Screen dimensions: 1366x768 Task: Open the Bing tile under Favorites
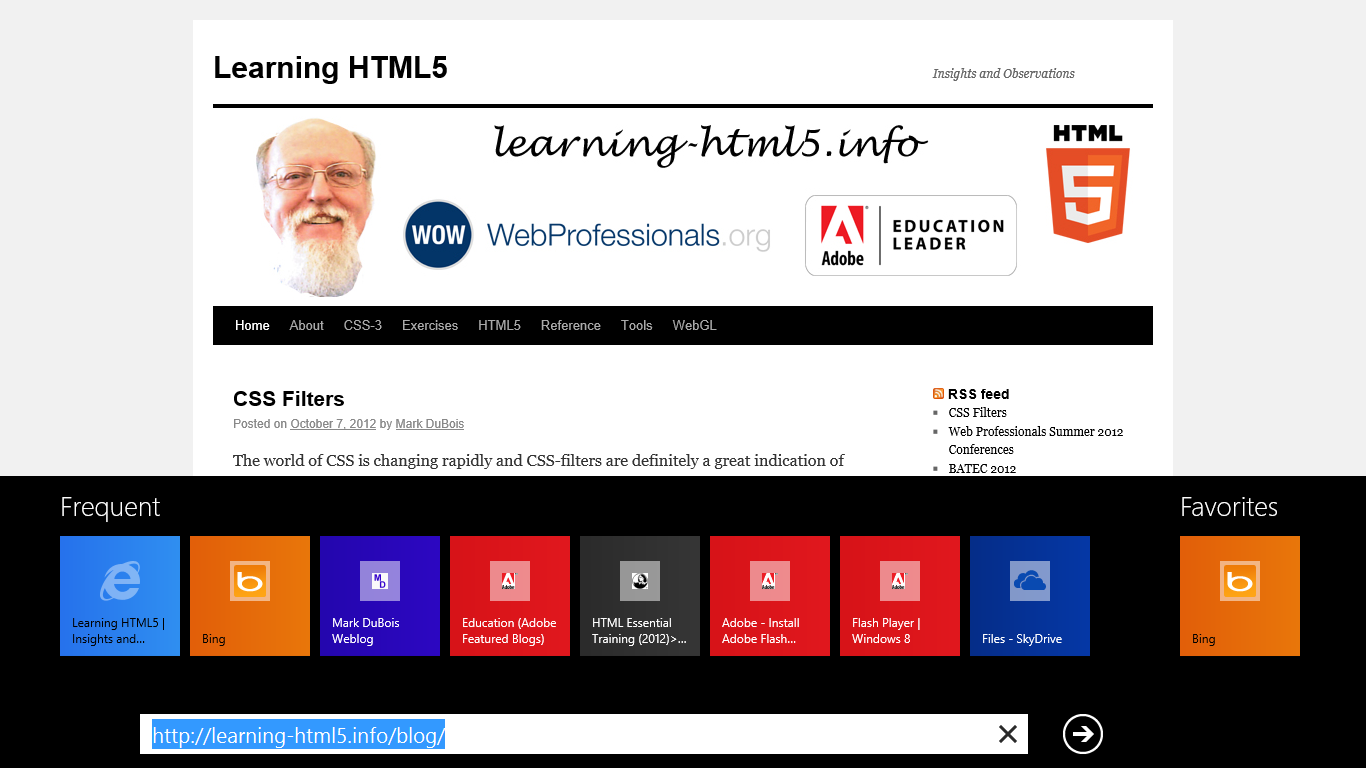1240,596
